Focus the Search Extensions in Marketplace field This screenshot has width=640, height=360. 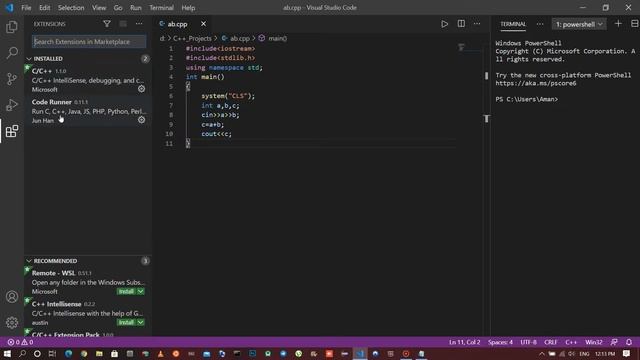(89, 42)
